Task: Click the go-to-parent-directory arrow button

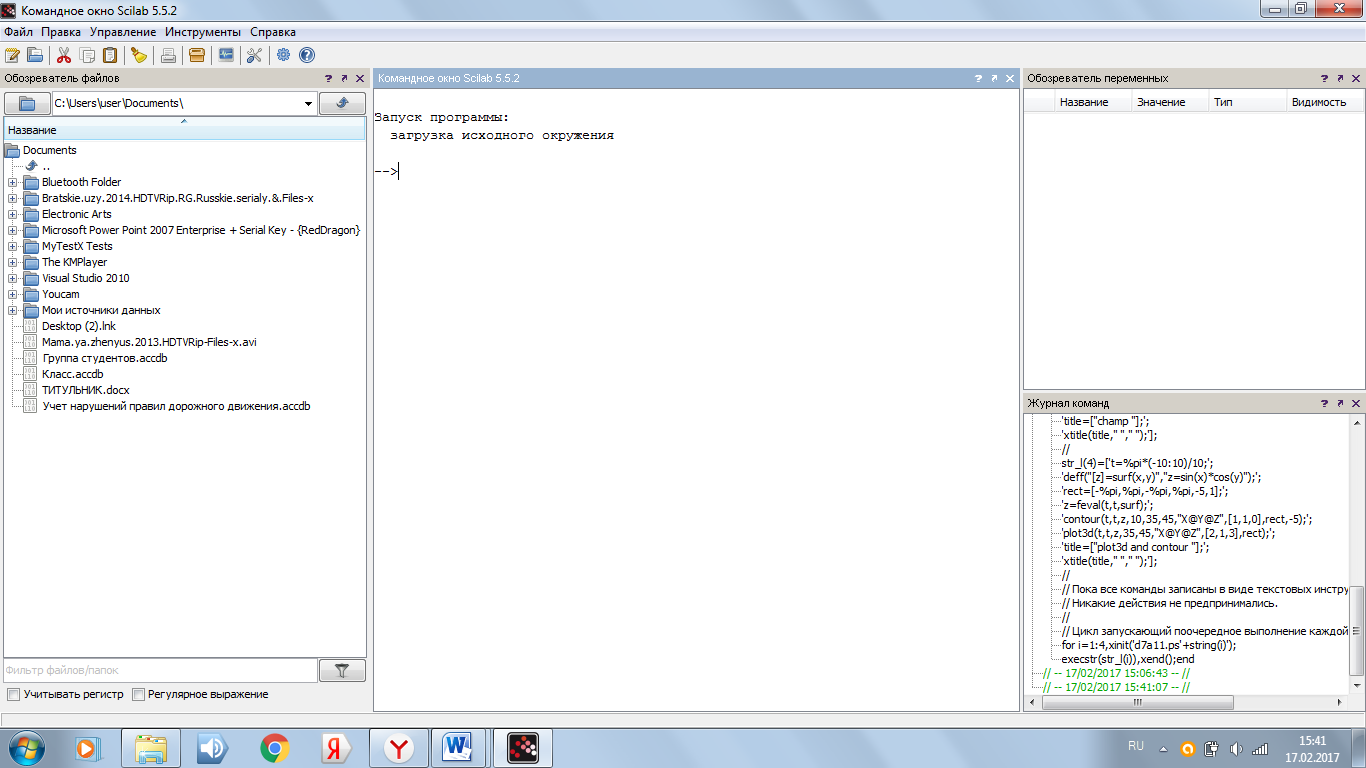Action: pyautogui.click(x=342, y=103)
